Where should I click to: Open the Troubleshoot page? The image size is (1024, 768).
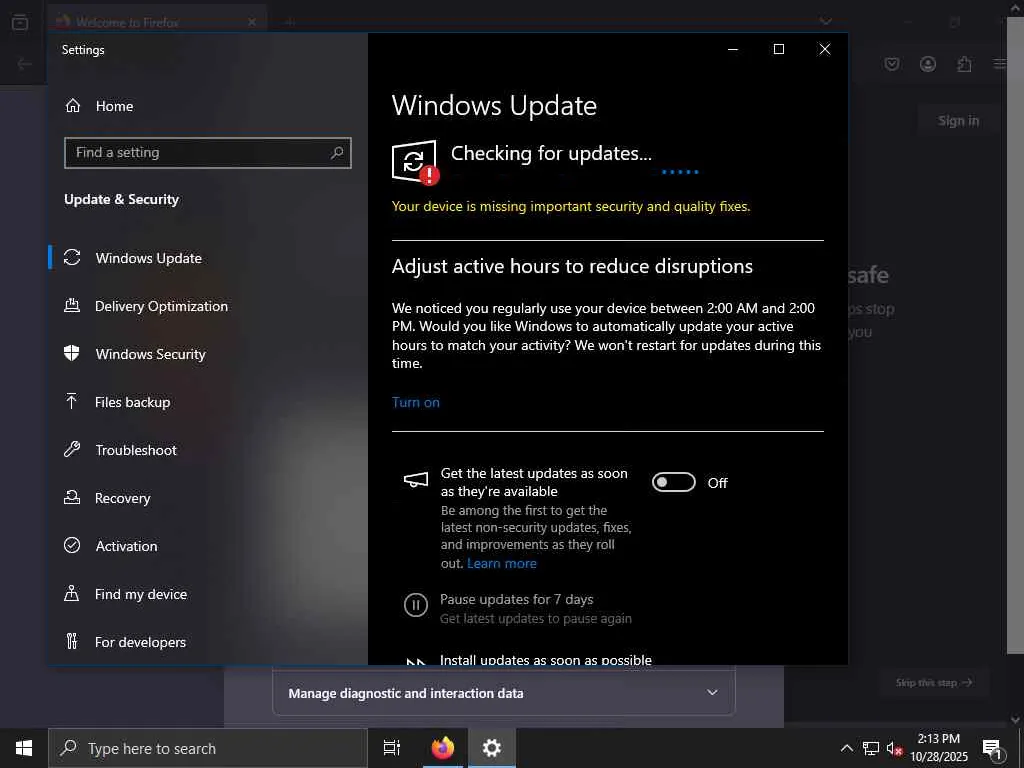pyautogui.click(x=136, y=450)
